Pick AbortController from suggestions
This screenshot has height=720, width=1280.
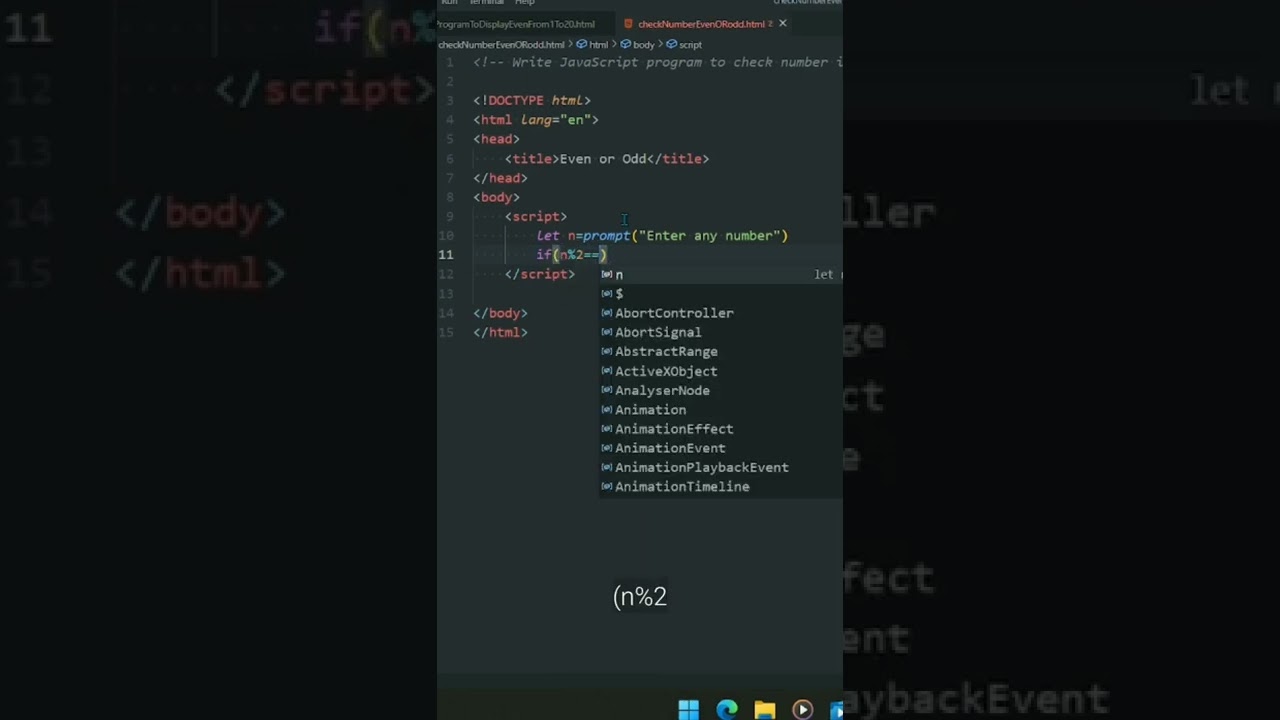[721, 313]
